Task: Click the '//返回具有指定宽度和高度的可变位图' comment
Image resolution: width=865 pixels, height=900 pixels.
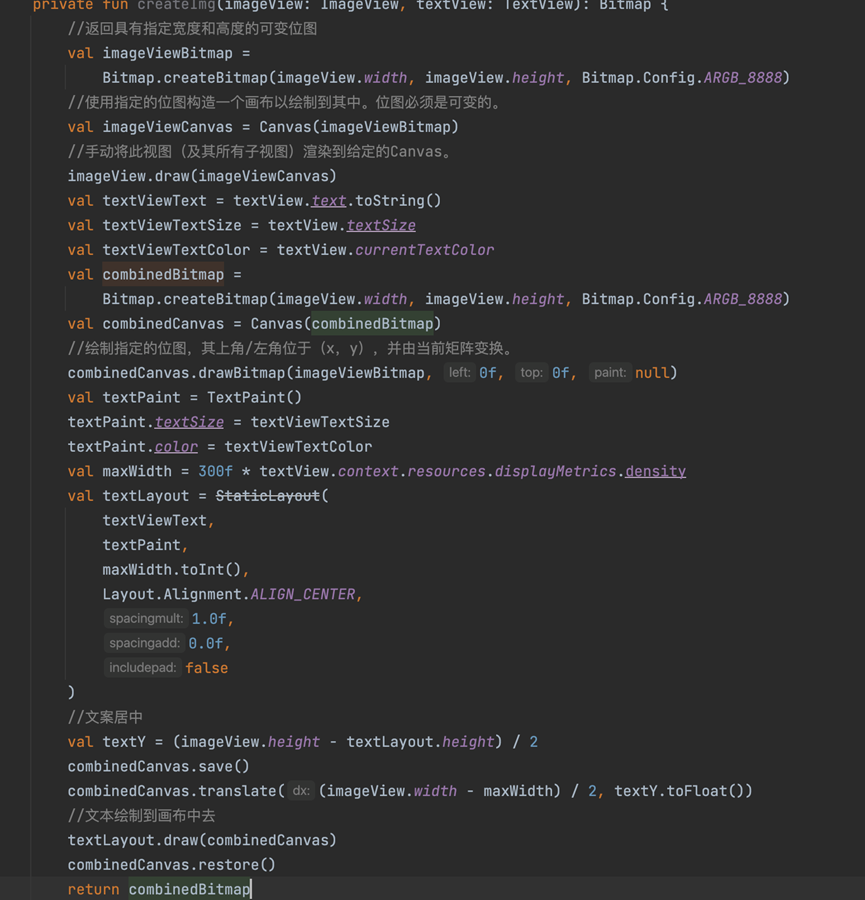Action: click(x=192, y=29)
